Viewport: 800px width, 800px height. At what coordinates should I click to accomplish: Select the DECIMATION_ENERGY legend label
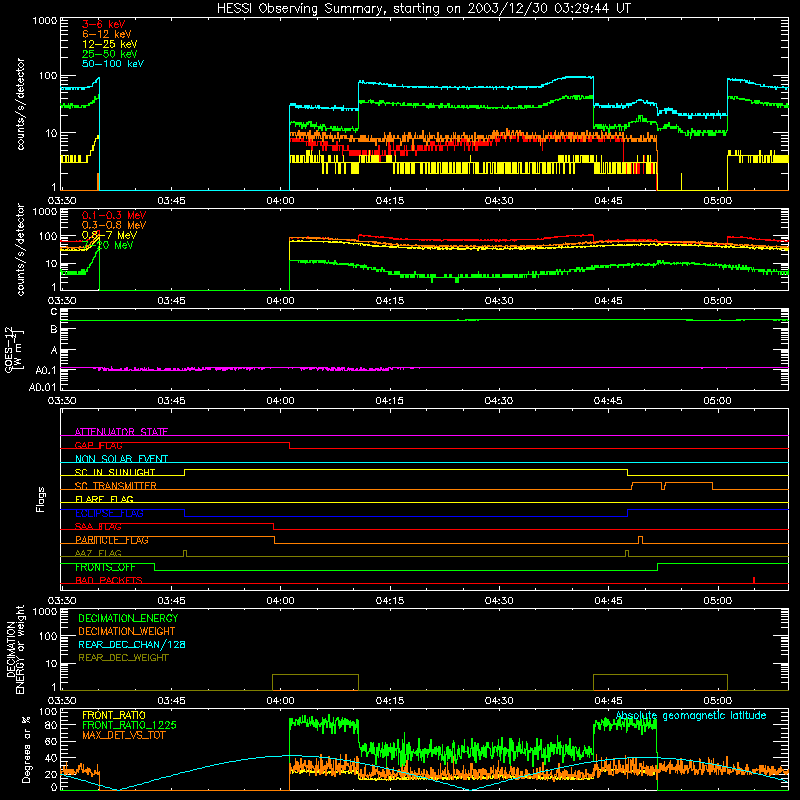[128, 618]
